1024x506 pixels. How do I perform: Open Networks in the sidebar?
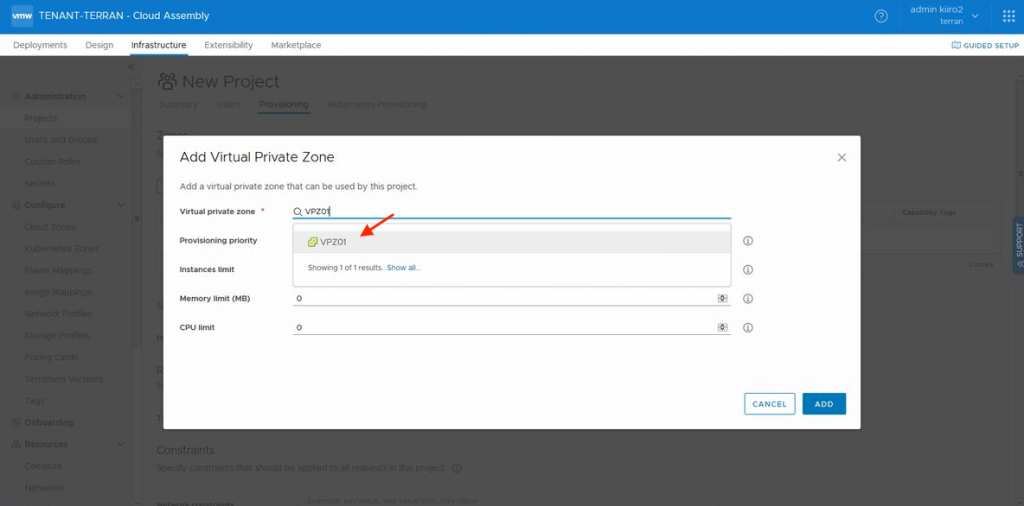pos(44,488)
